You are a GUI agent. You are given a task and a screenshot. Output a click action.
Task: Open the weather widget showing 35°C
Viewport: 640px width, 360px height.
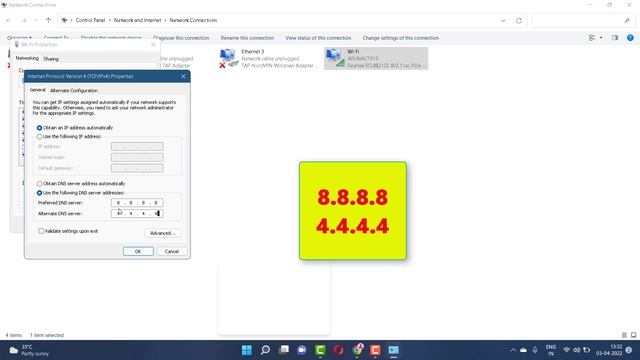(x=29, y=350)
